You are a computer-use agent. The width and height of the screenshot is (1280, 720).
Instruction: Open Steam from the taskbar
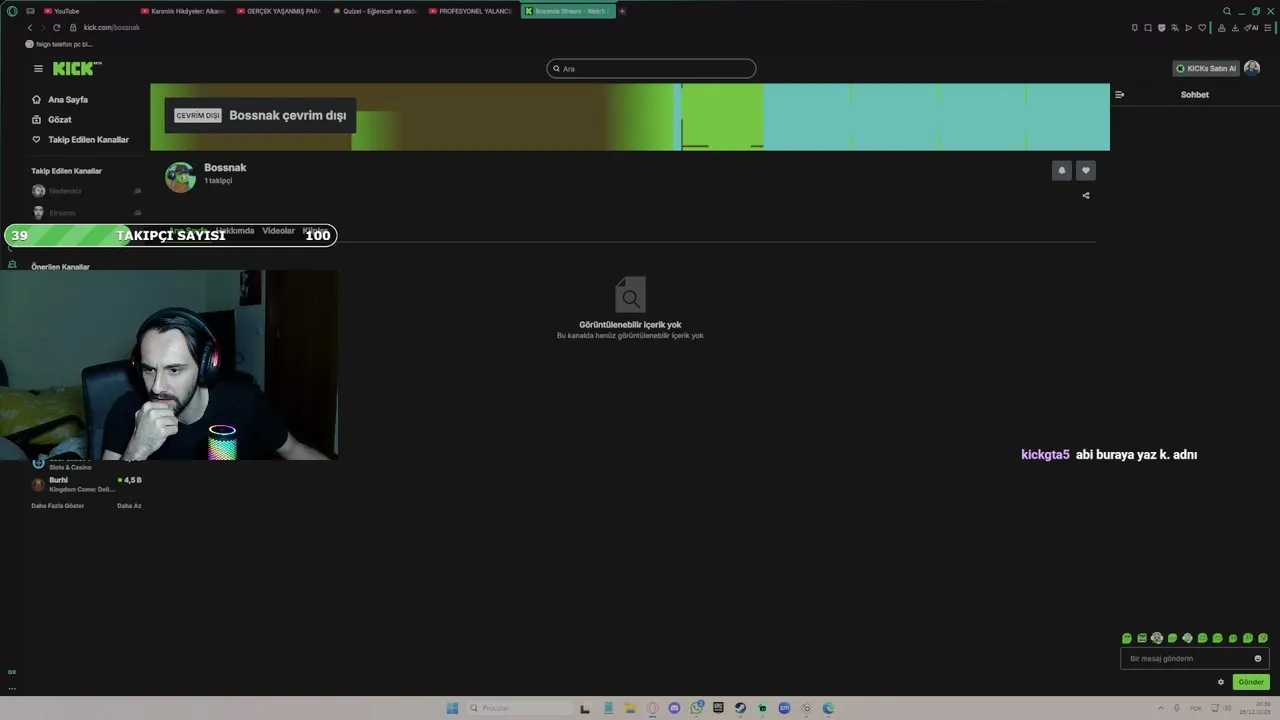pyautogui.click(x=740, y=708)
